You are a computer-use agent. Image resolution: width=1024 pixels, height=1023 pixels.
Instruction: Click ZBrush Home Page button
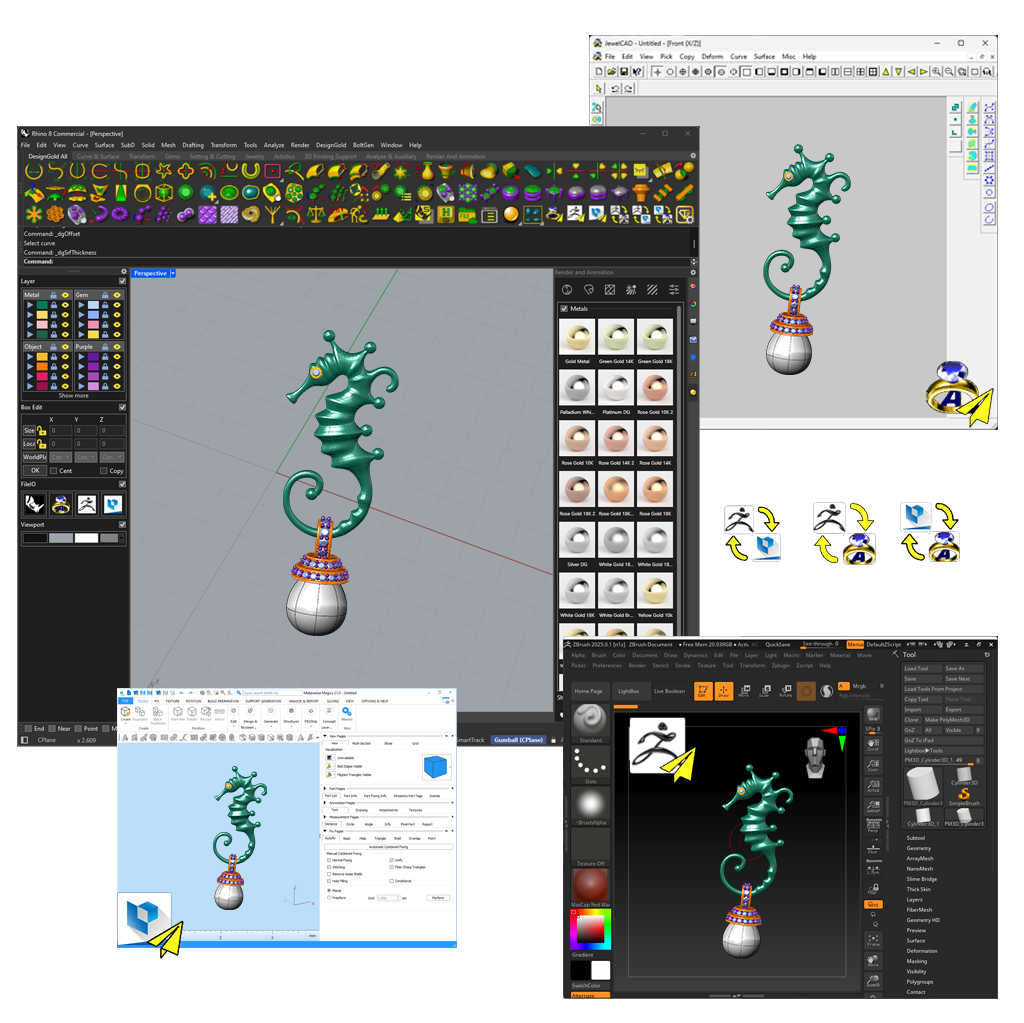588,690
